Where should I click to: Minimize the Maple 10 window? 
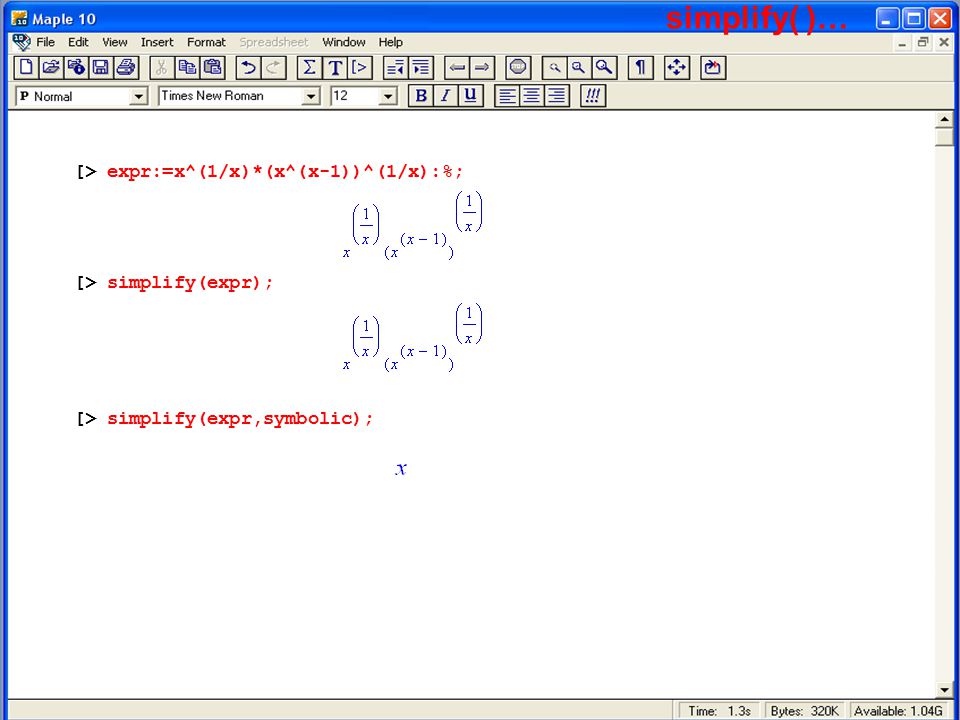[x=887, y=19]
